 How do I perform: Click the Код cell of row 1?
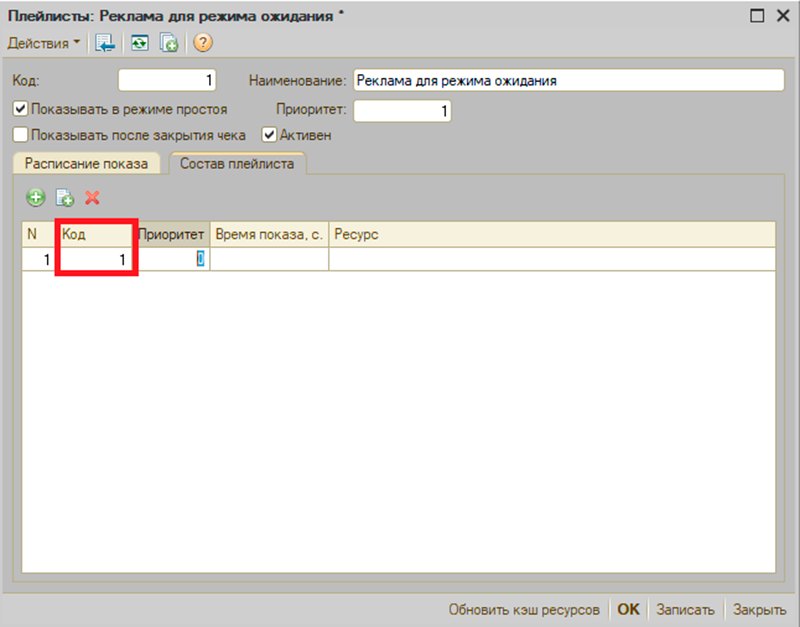point(96,260)
